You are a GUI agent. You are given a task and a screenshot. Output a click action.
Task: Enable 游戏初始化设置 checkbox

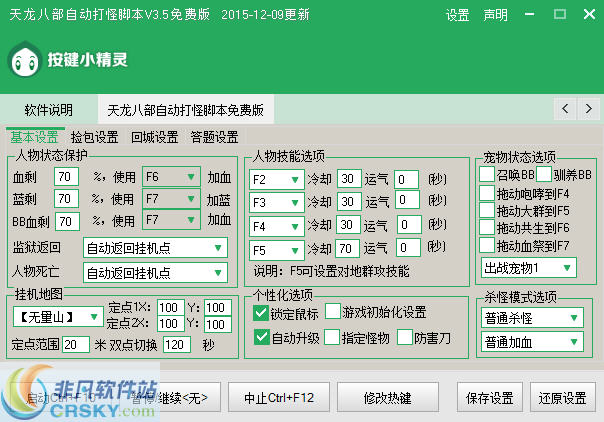coord(333,311)
